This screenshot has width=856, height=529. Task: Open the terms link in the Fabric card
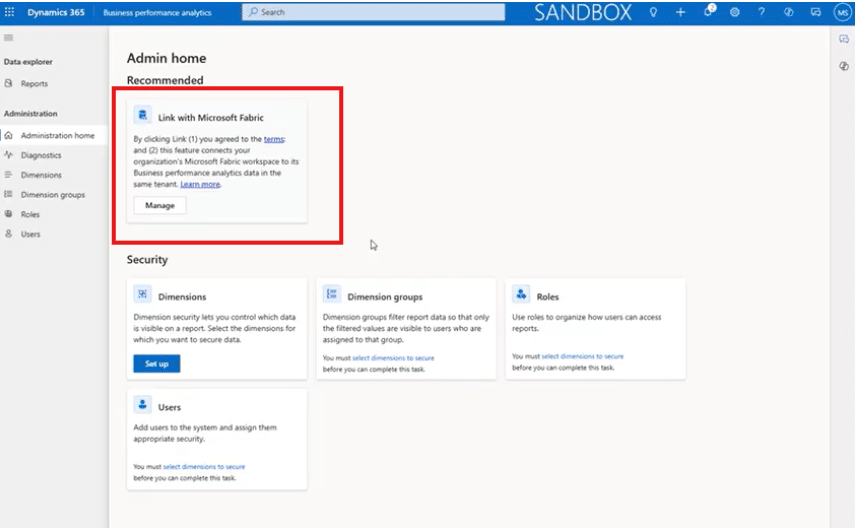[x=274, y=140]
